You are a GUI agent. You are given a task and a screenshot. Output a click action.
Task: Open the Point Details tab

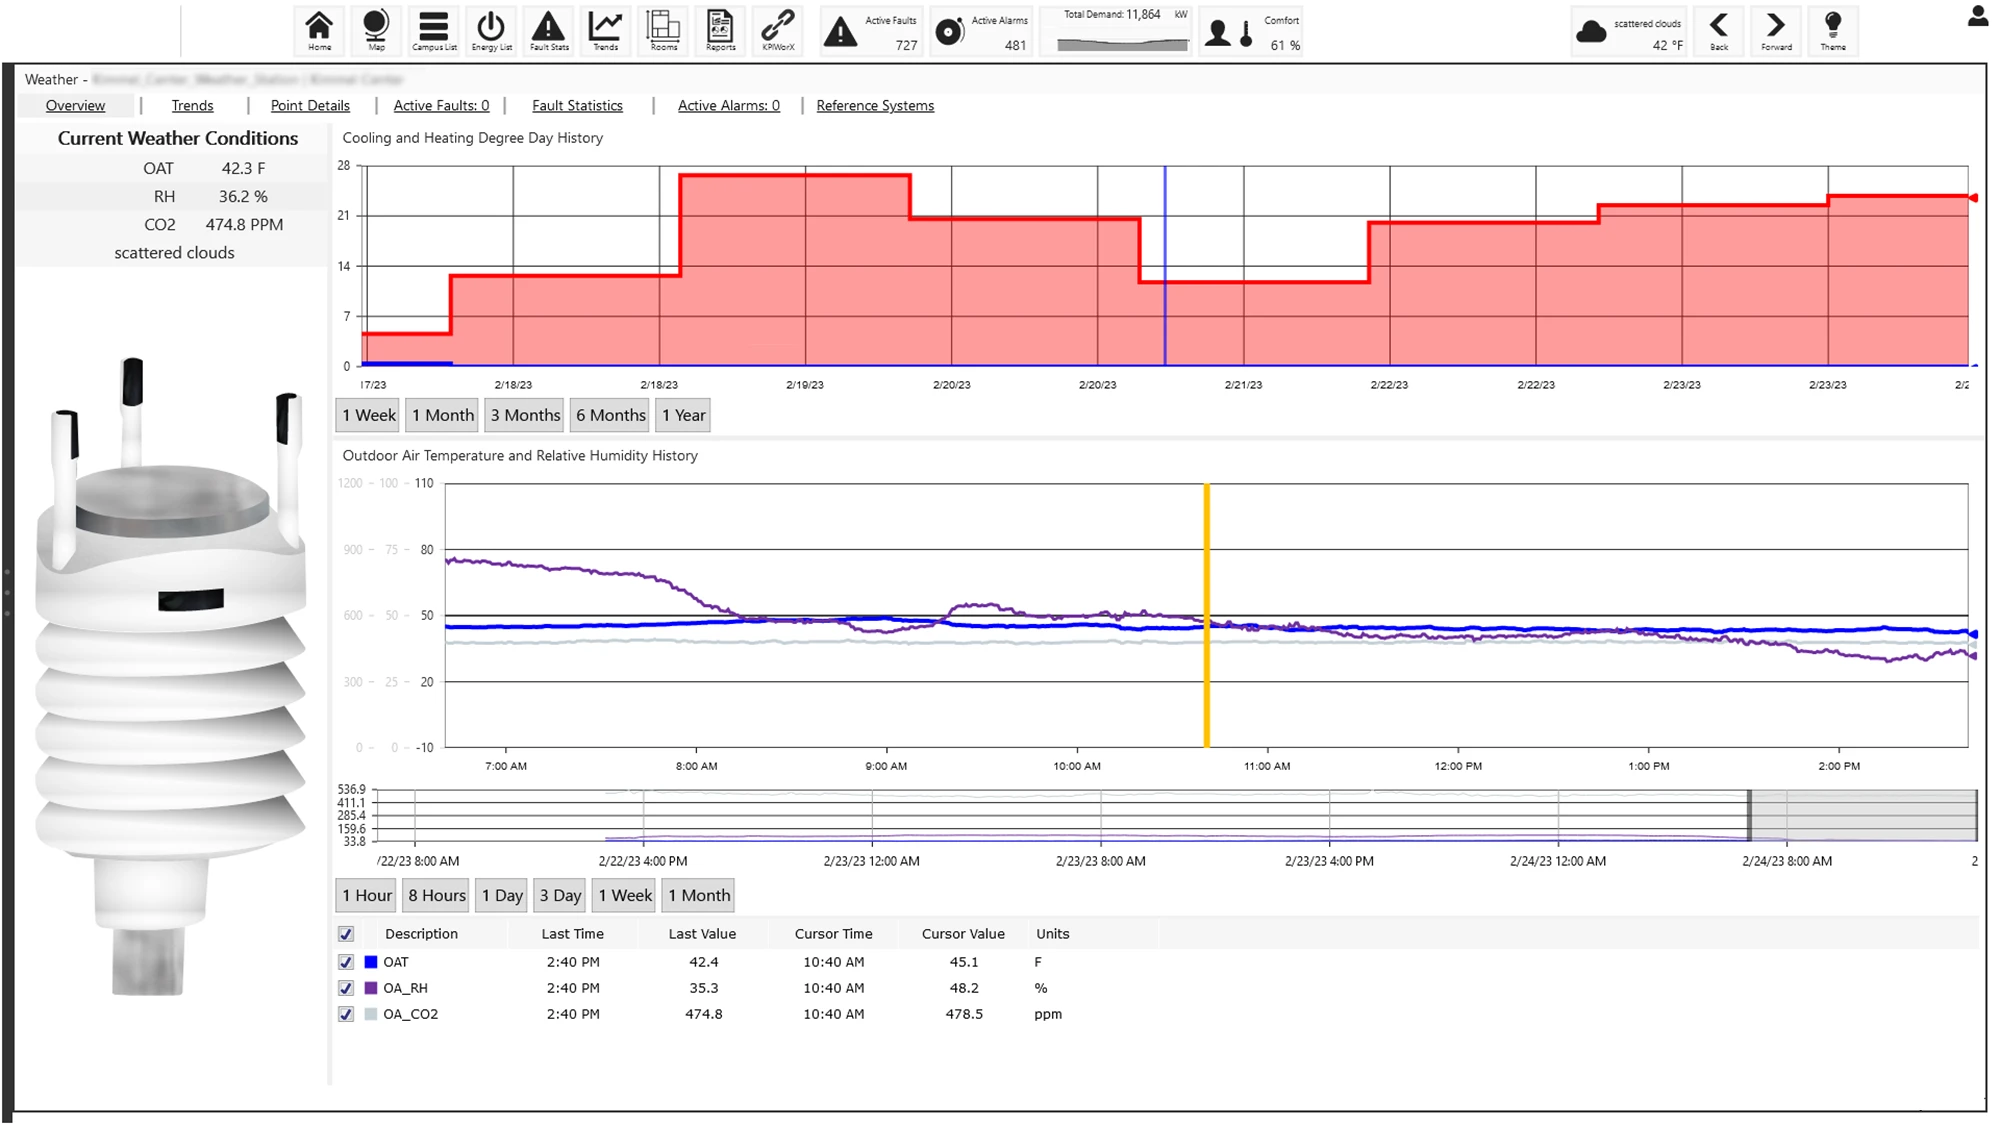tap(310, 106)
